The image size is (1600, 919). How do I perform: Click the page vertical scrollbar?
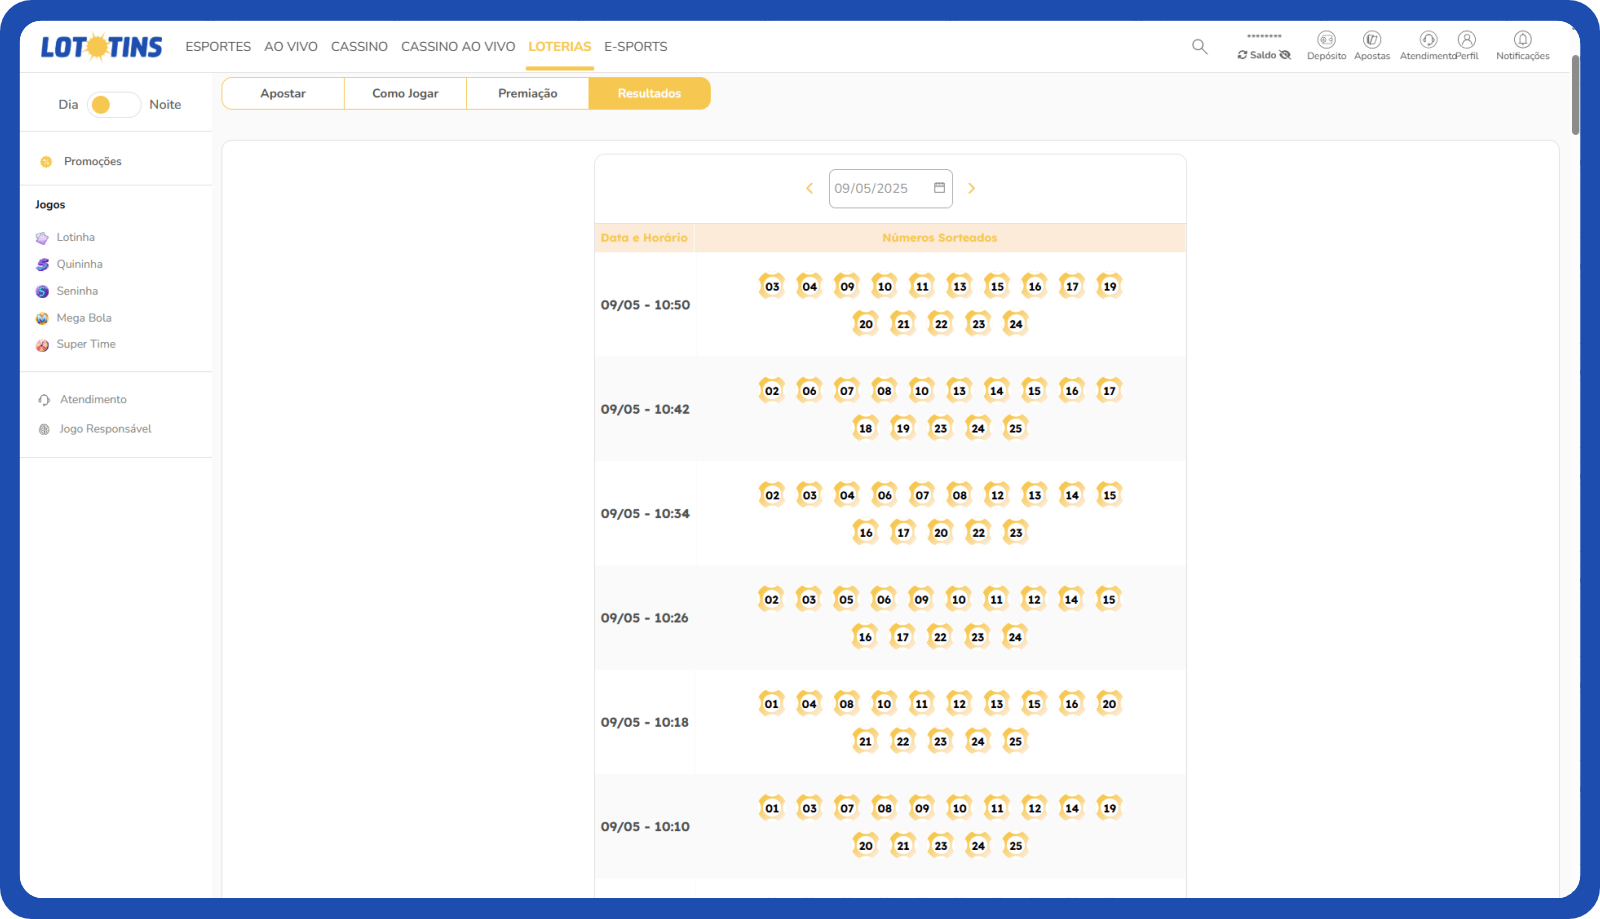[1575, 95]
